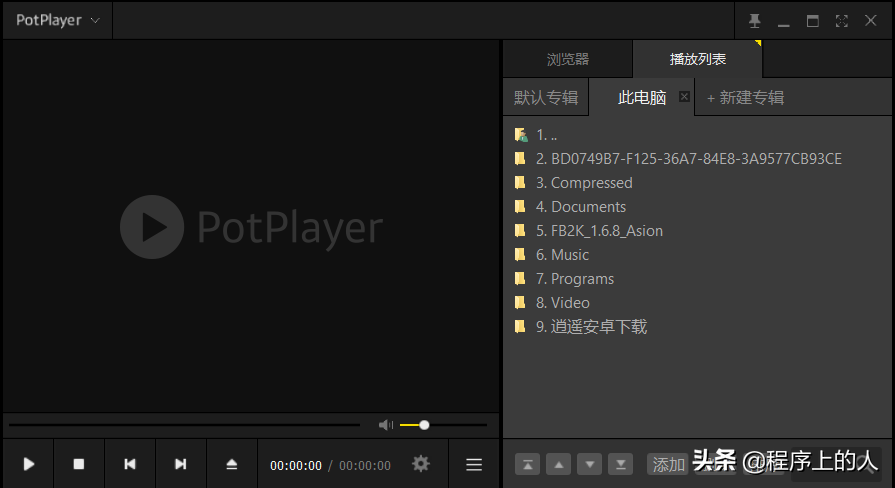Image resolution: width=895 pixels, height=488 pixels.
Task: Open the Compressed folder entry
Action: pyautogui.click(x=696, y=183)
